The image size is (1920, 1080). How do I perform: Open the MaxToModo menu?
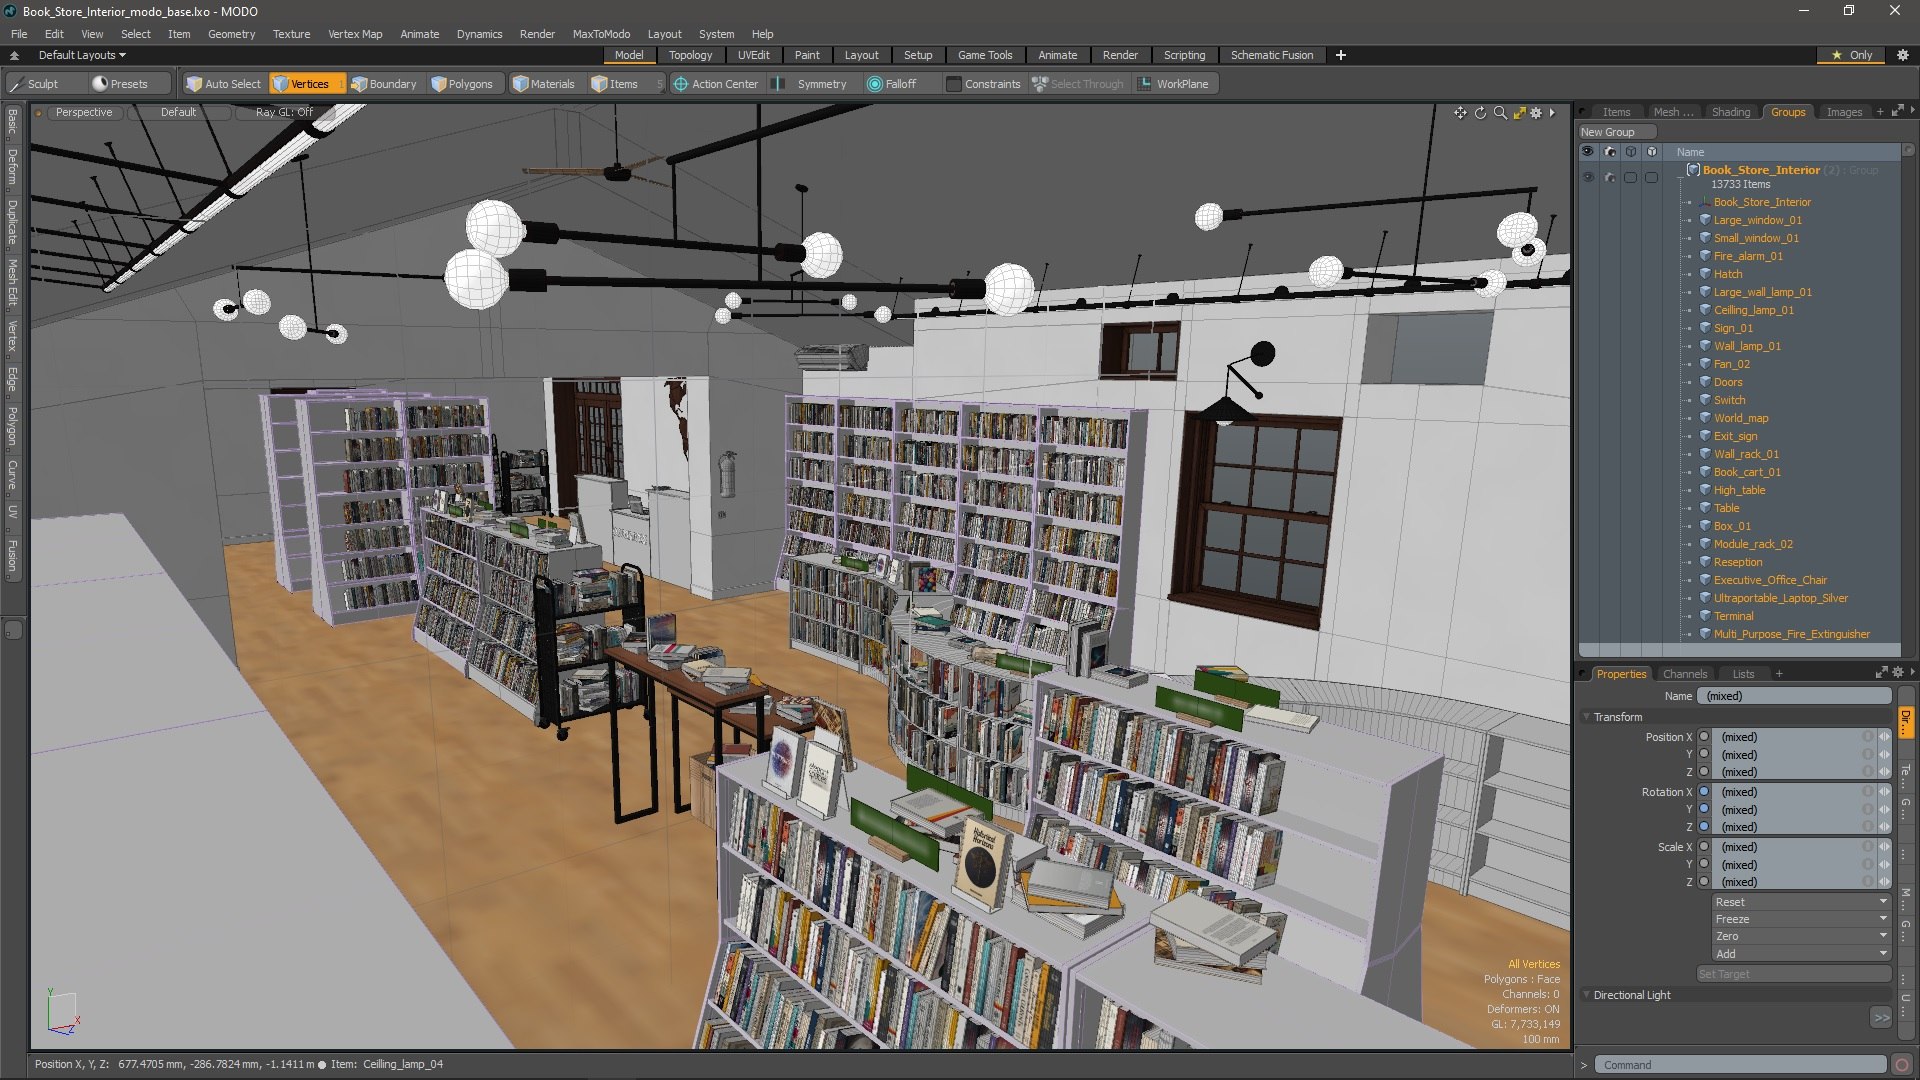tap(601, 34)
